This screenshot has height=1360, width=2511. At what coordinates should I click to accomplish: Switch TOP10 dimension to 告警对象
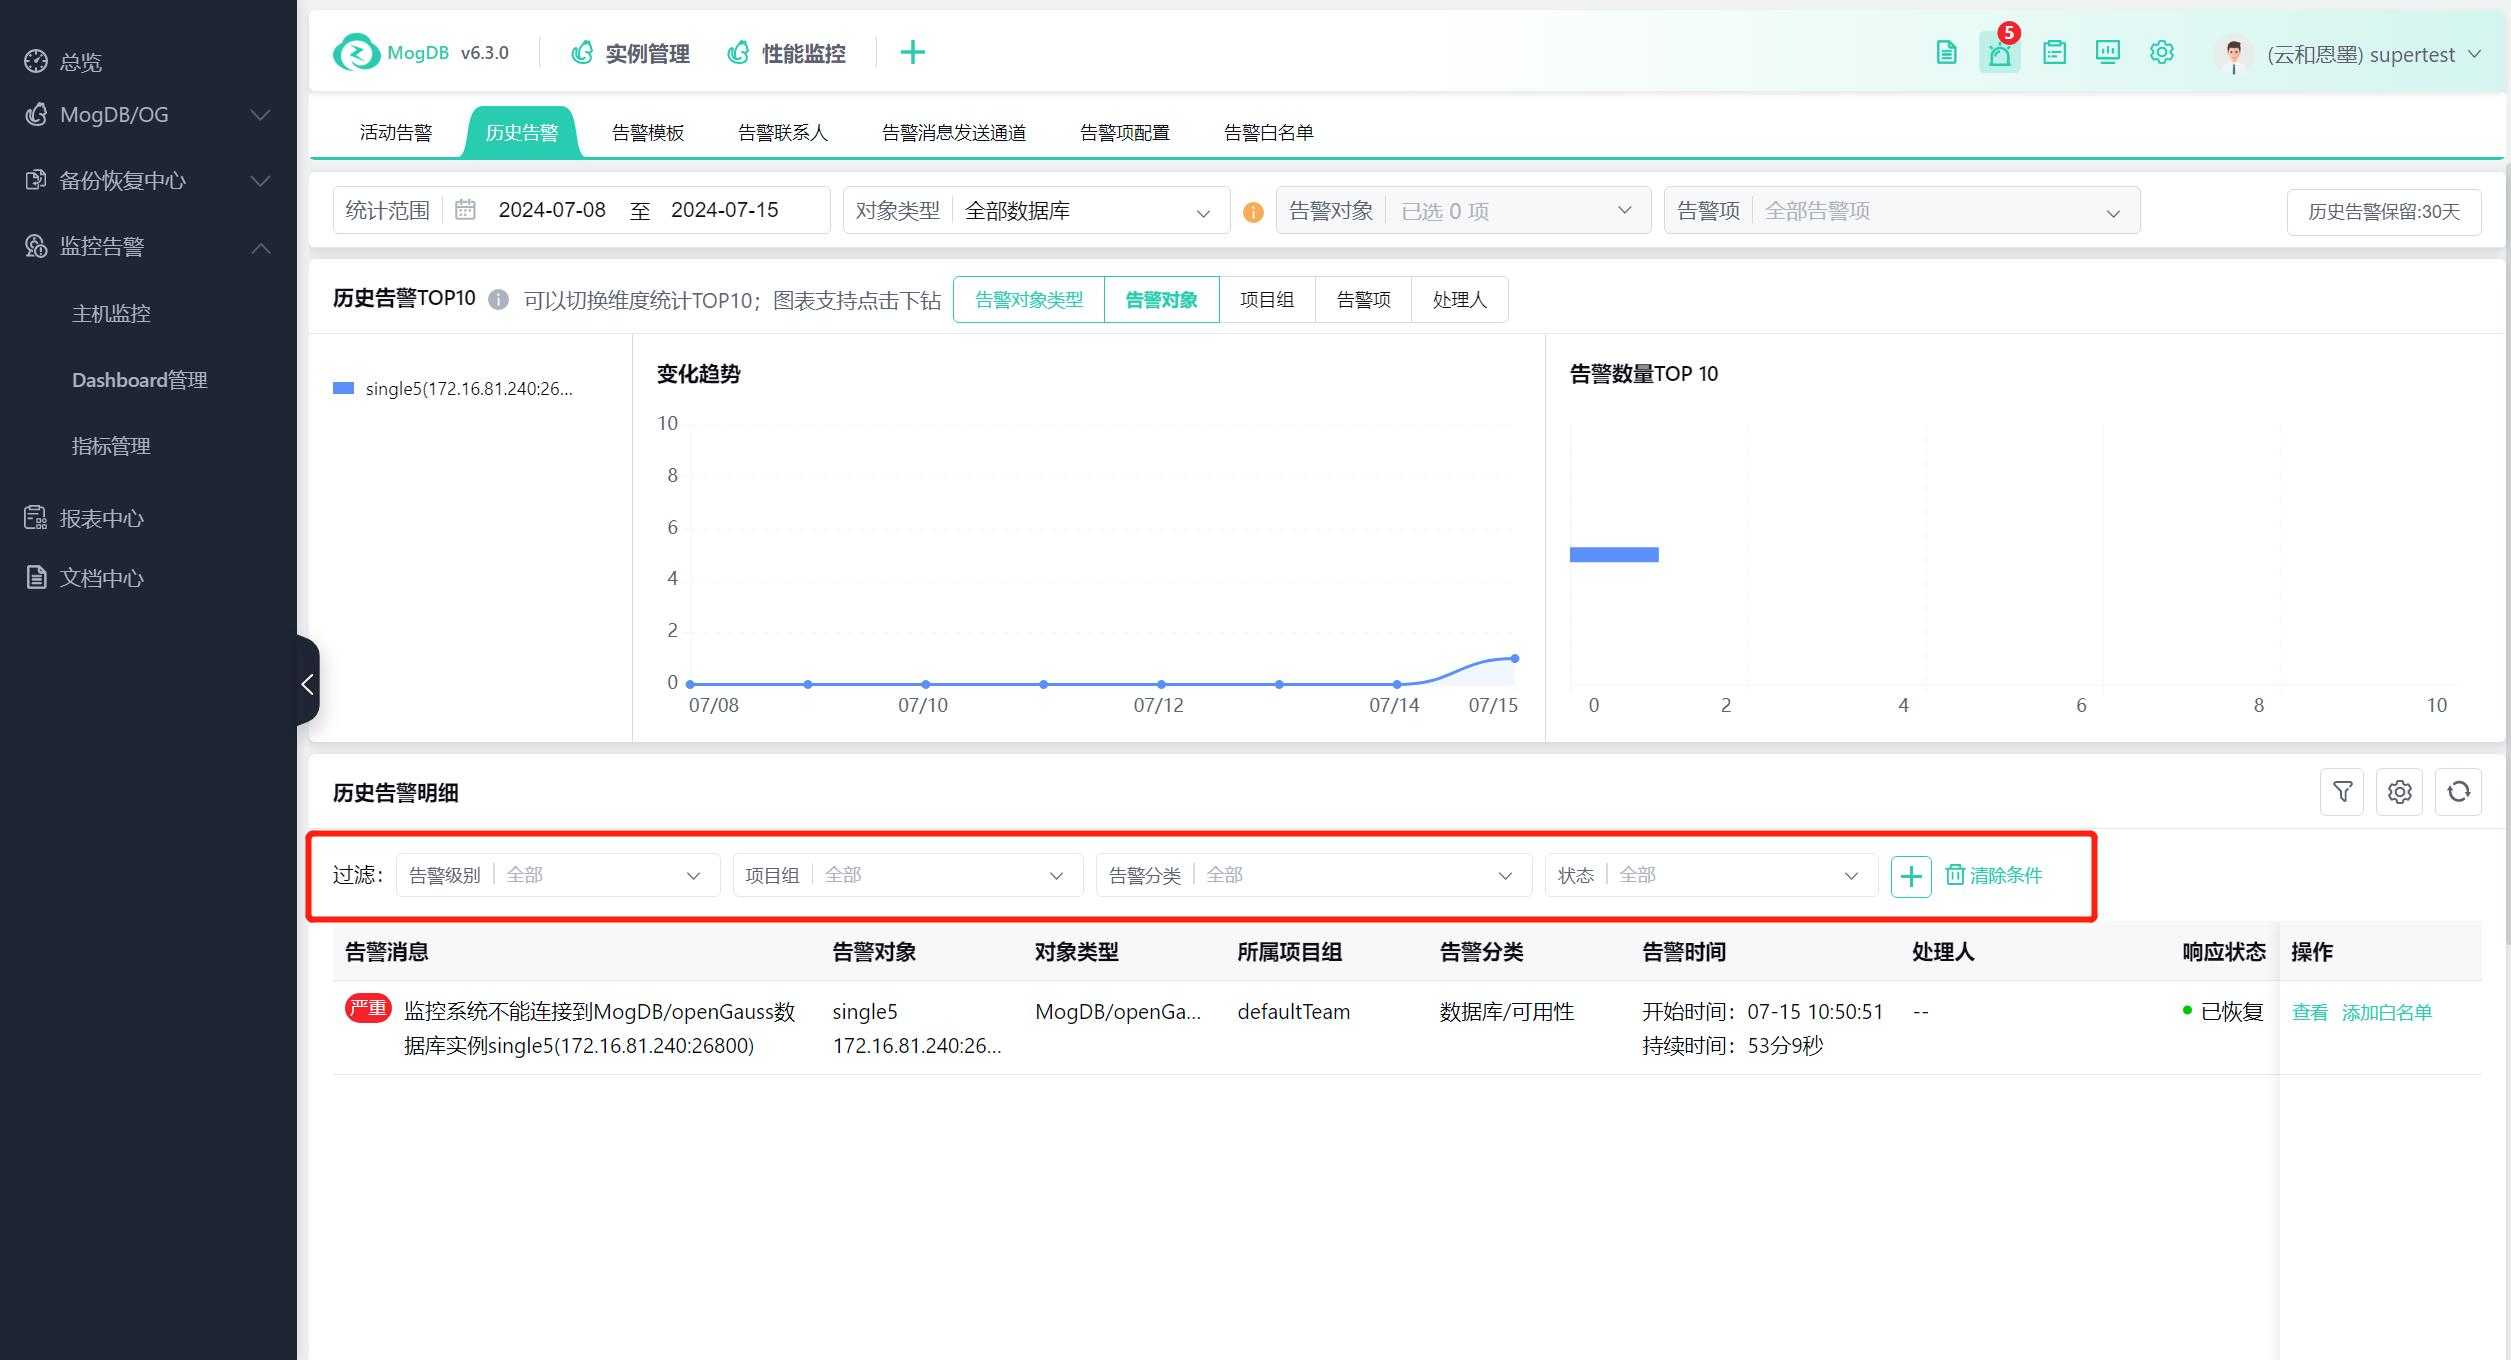pyautogui.click(x=1161, y=299)
